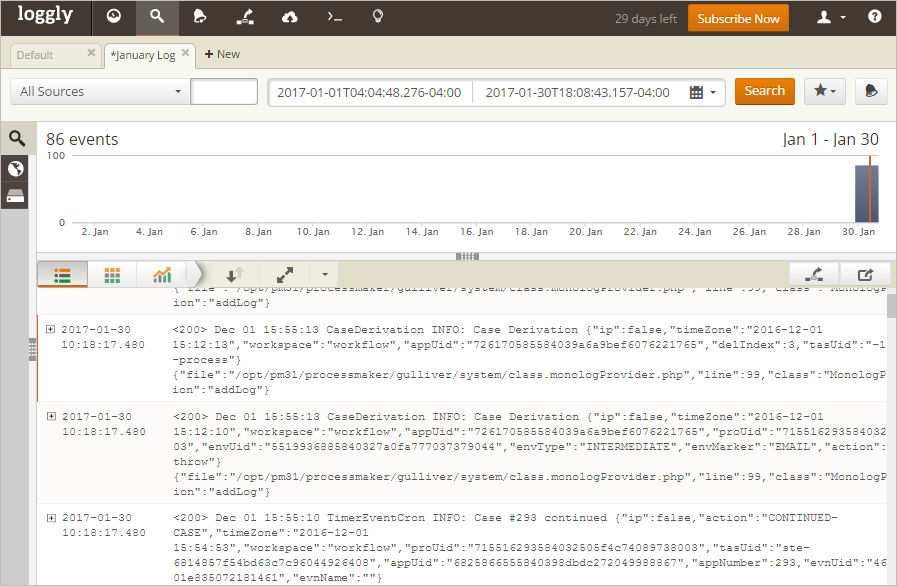Click the lightbulb icon in top navbar
897x586 pixels.
coord(378,18)
